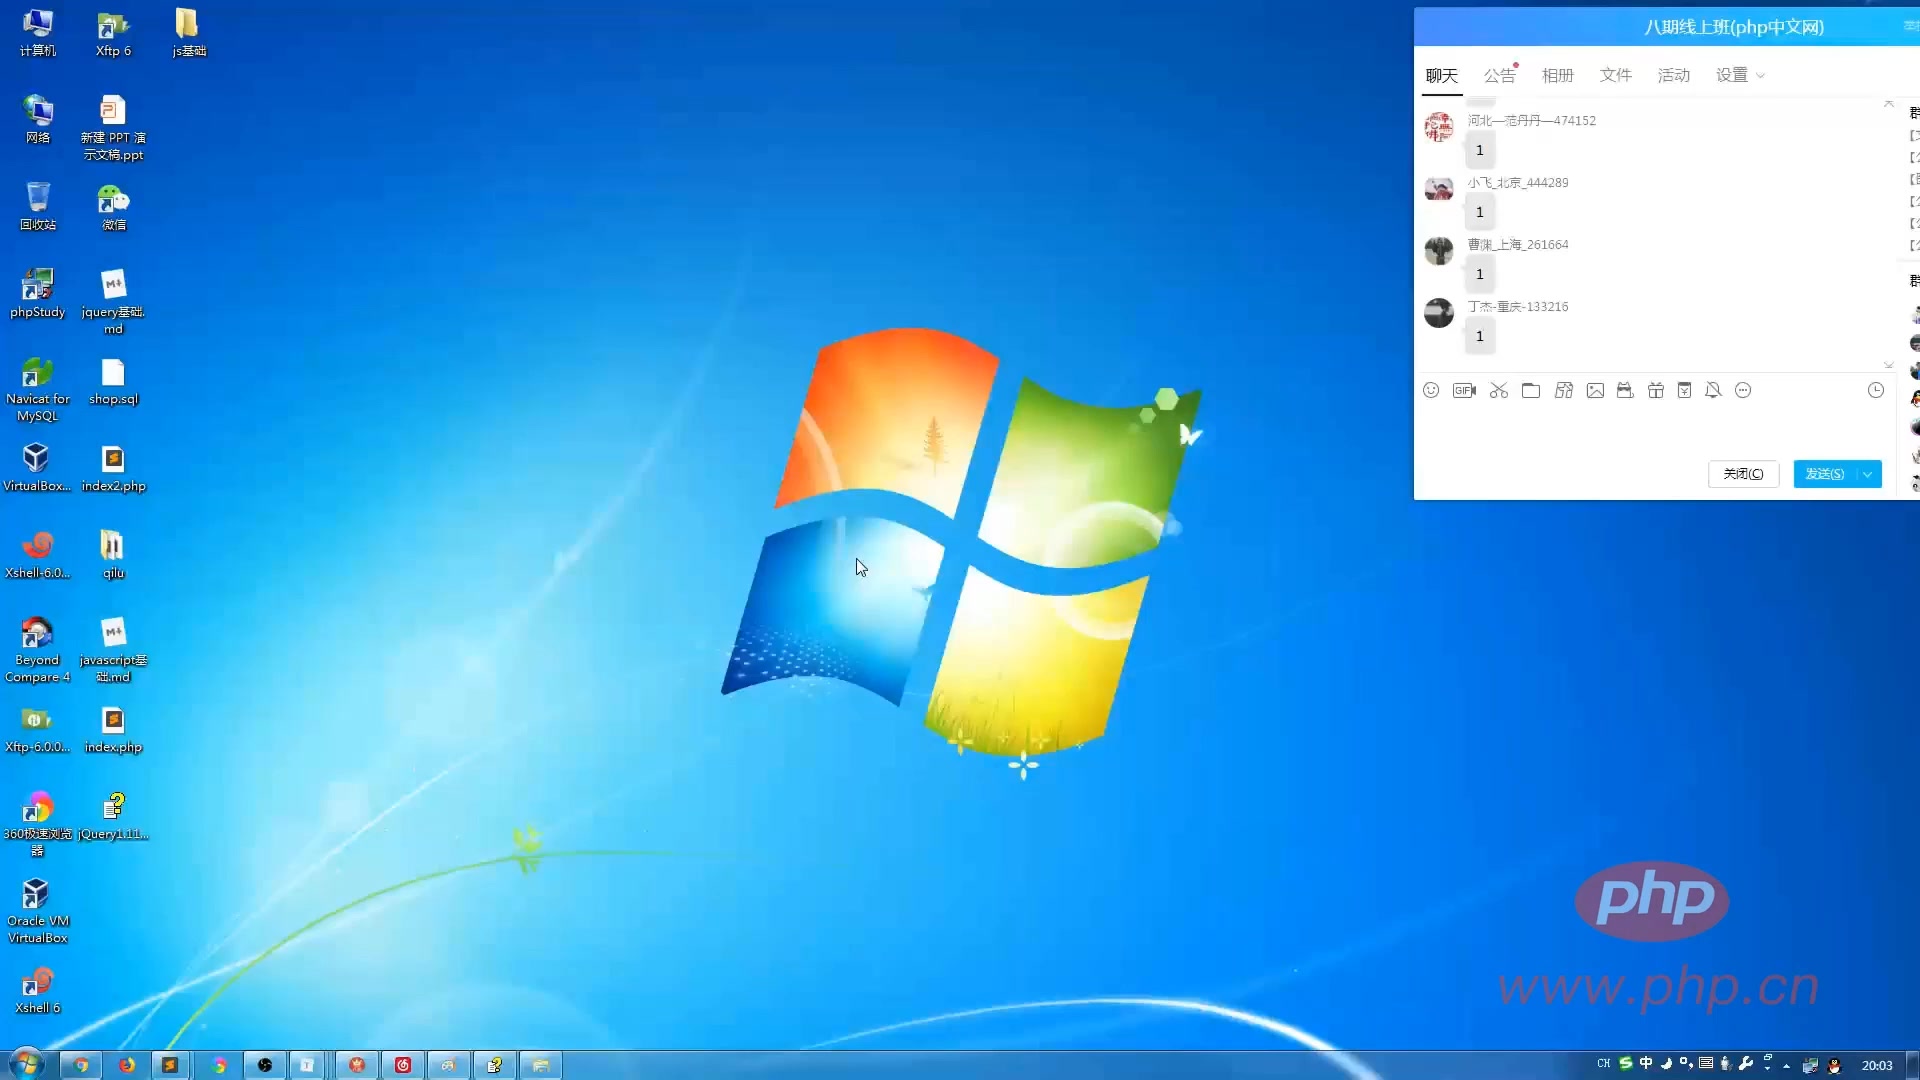The height and width of the screenshot is (1080, 1920).
Task: Select the Xshell-6.0 installer icon
Action: click(x=38, y=554)
